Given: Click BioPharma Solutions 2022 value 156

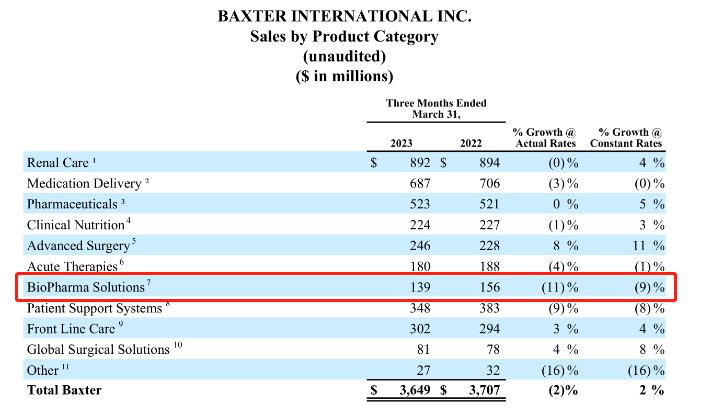Looking at the screenshot, I should click(489, 287).
